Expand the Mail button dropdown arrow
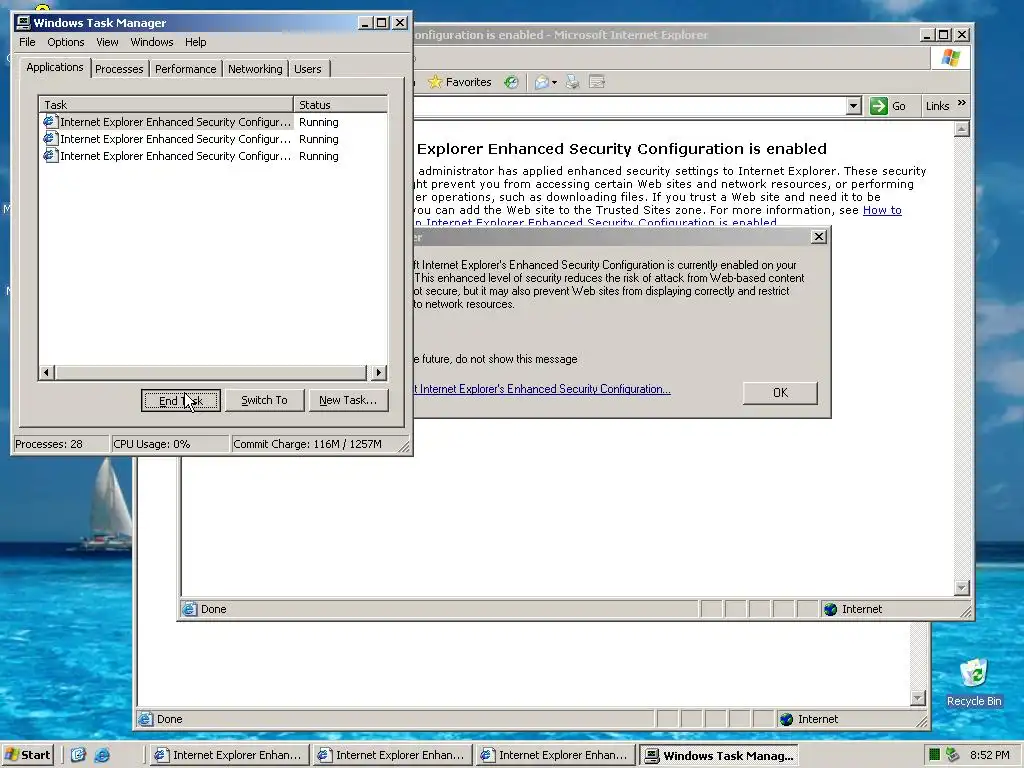Viewport: 1024px width, 768px height. (554, 82)
